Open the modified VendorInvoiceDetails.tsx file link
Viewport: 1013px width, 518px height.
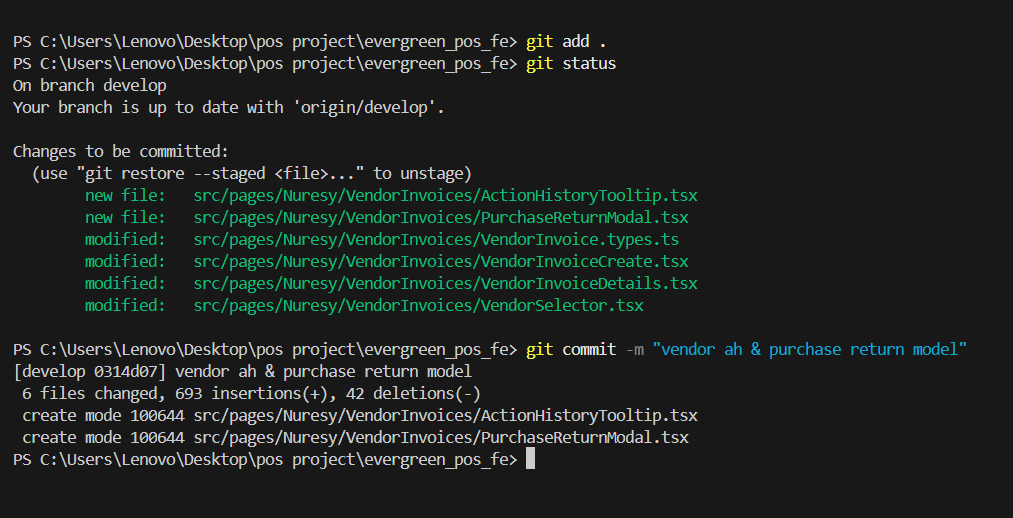pyautogui.click(x=445, y=283)
